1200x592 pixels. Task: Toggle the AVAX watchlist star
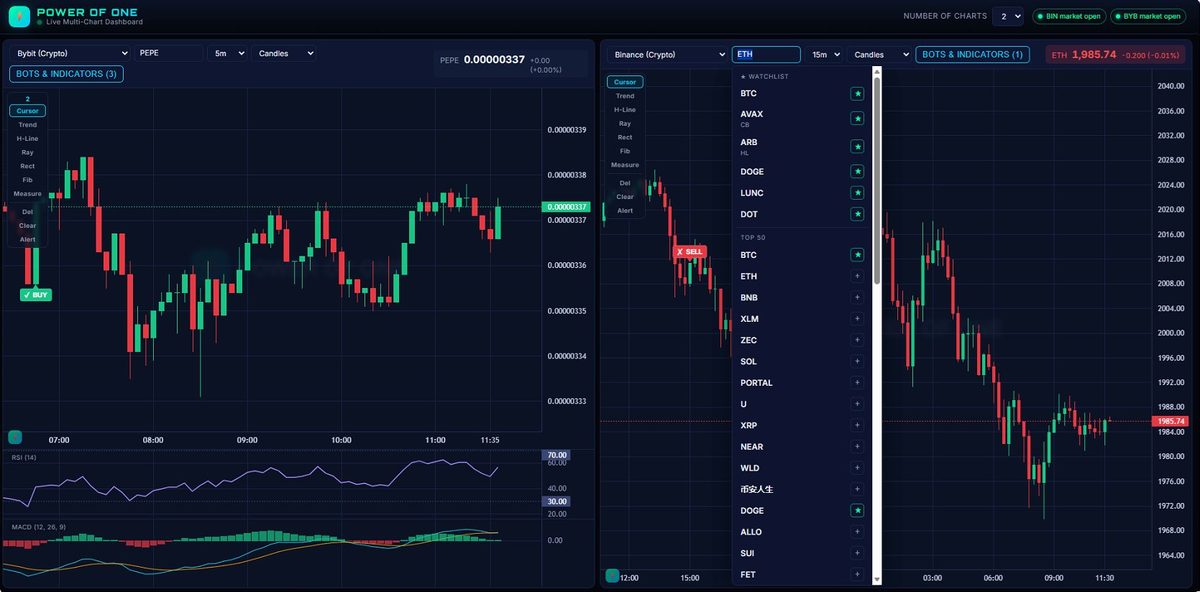(857, 118)
